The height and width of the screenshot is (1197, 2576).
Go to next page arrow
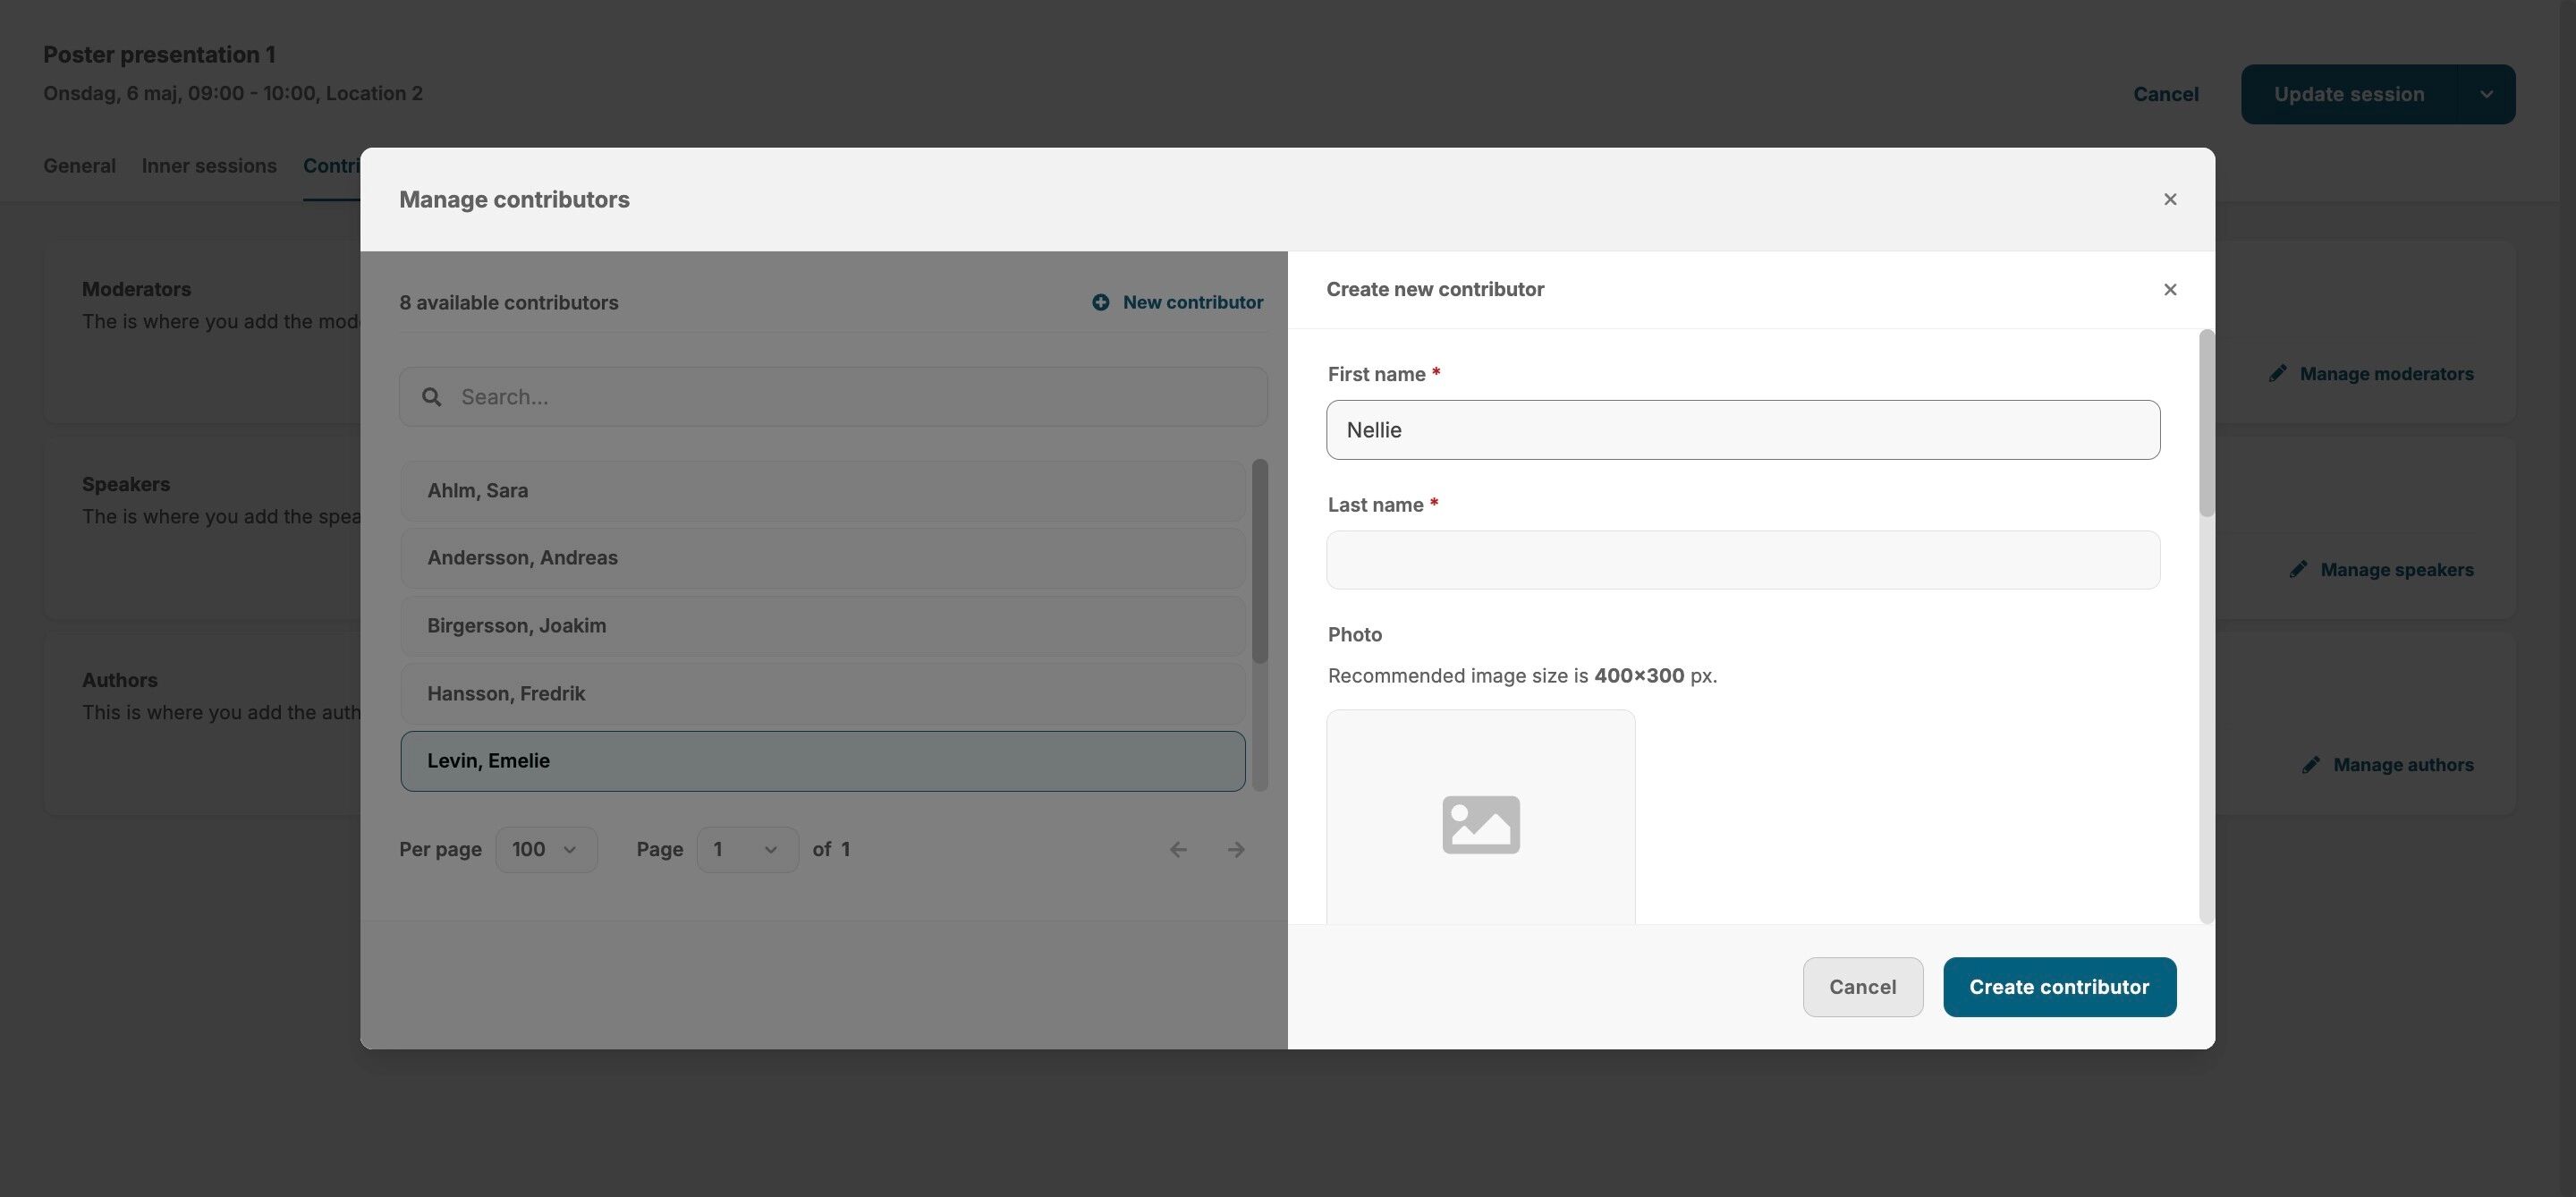click(x=1236, y=849)
